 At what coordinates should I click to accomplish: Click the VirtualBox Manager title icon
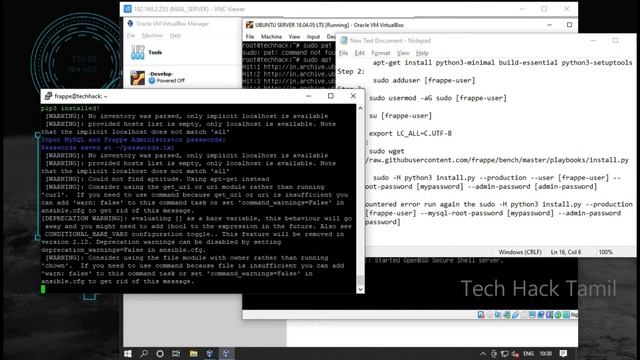pos(130,24)
